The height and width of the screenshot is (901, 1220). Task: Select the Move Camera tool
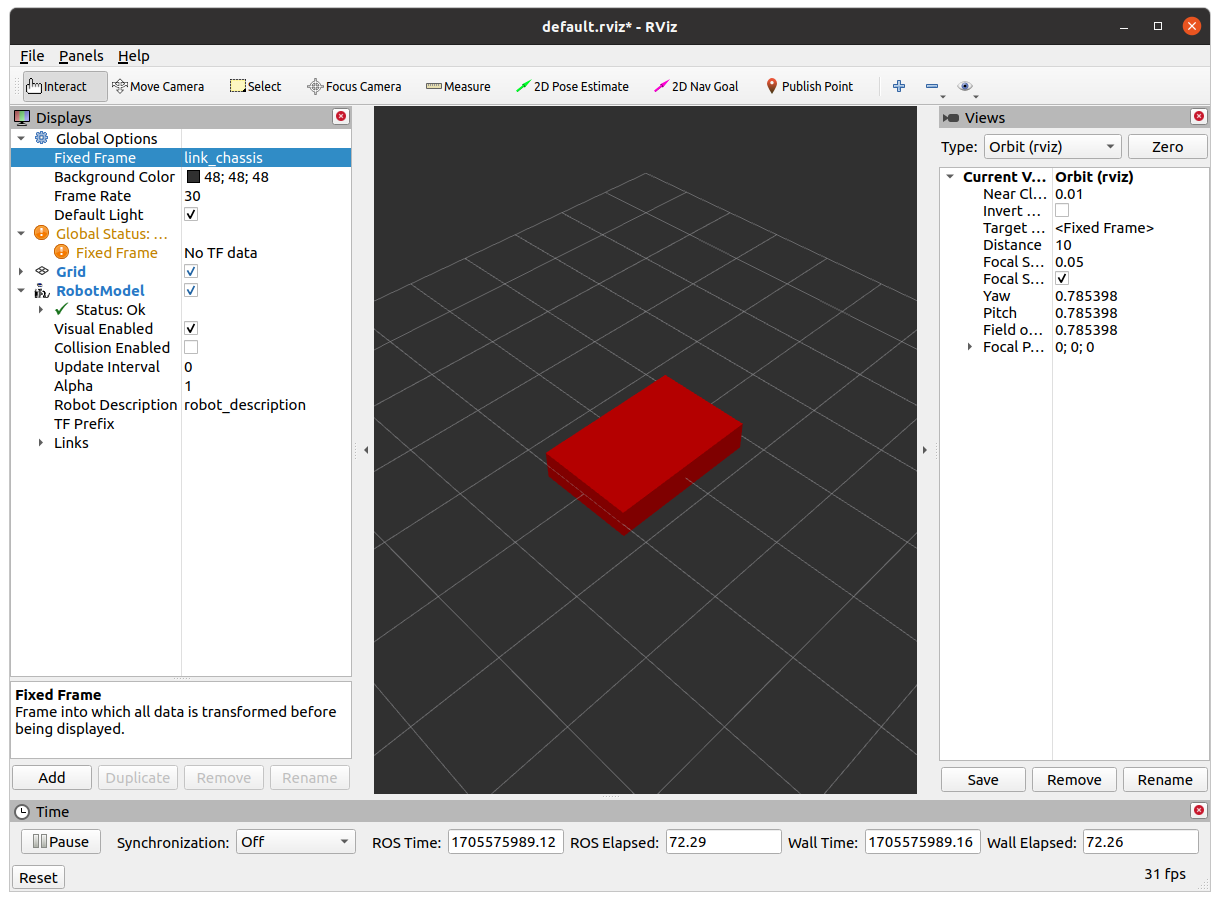pos(158,86)
